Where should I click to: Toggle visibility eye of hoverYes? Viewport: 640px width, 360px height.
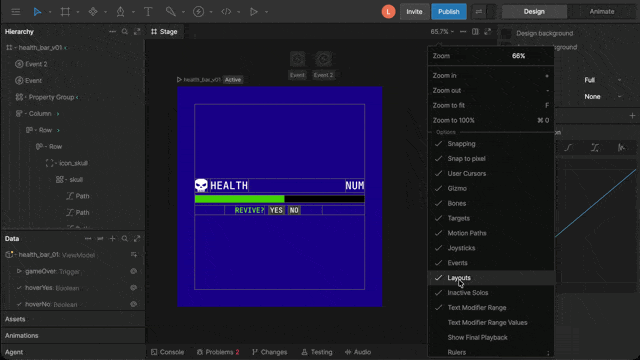click(133, 288)
